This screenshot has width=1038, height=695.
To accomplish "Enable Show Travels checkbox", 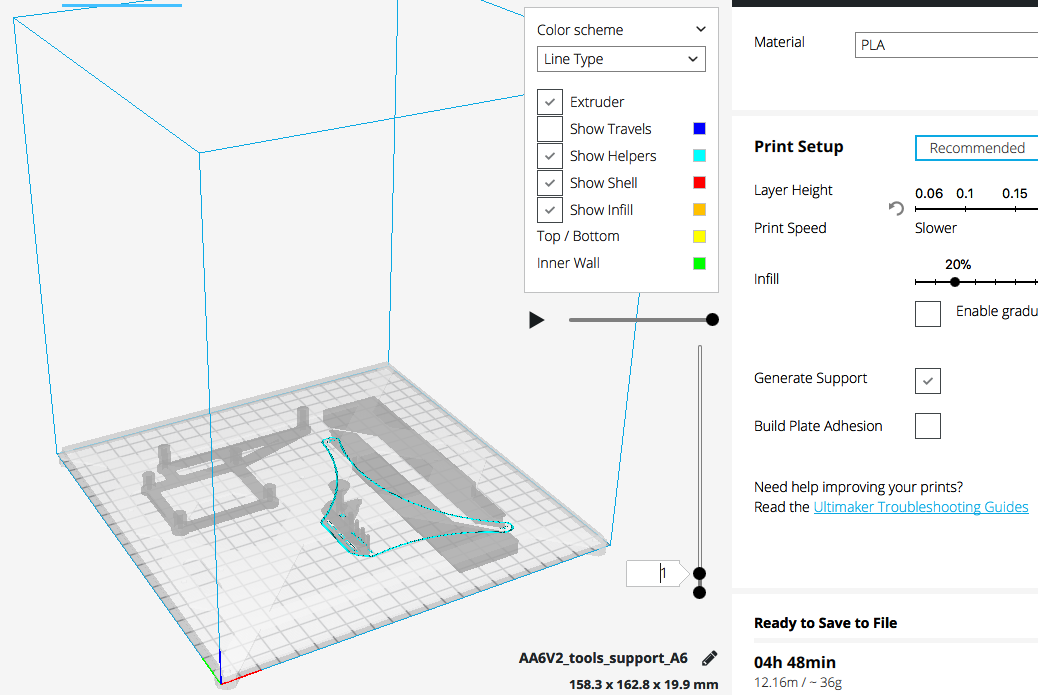I will click(x=550, y=129).
